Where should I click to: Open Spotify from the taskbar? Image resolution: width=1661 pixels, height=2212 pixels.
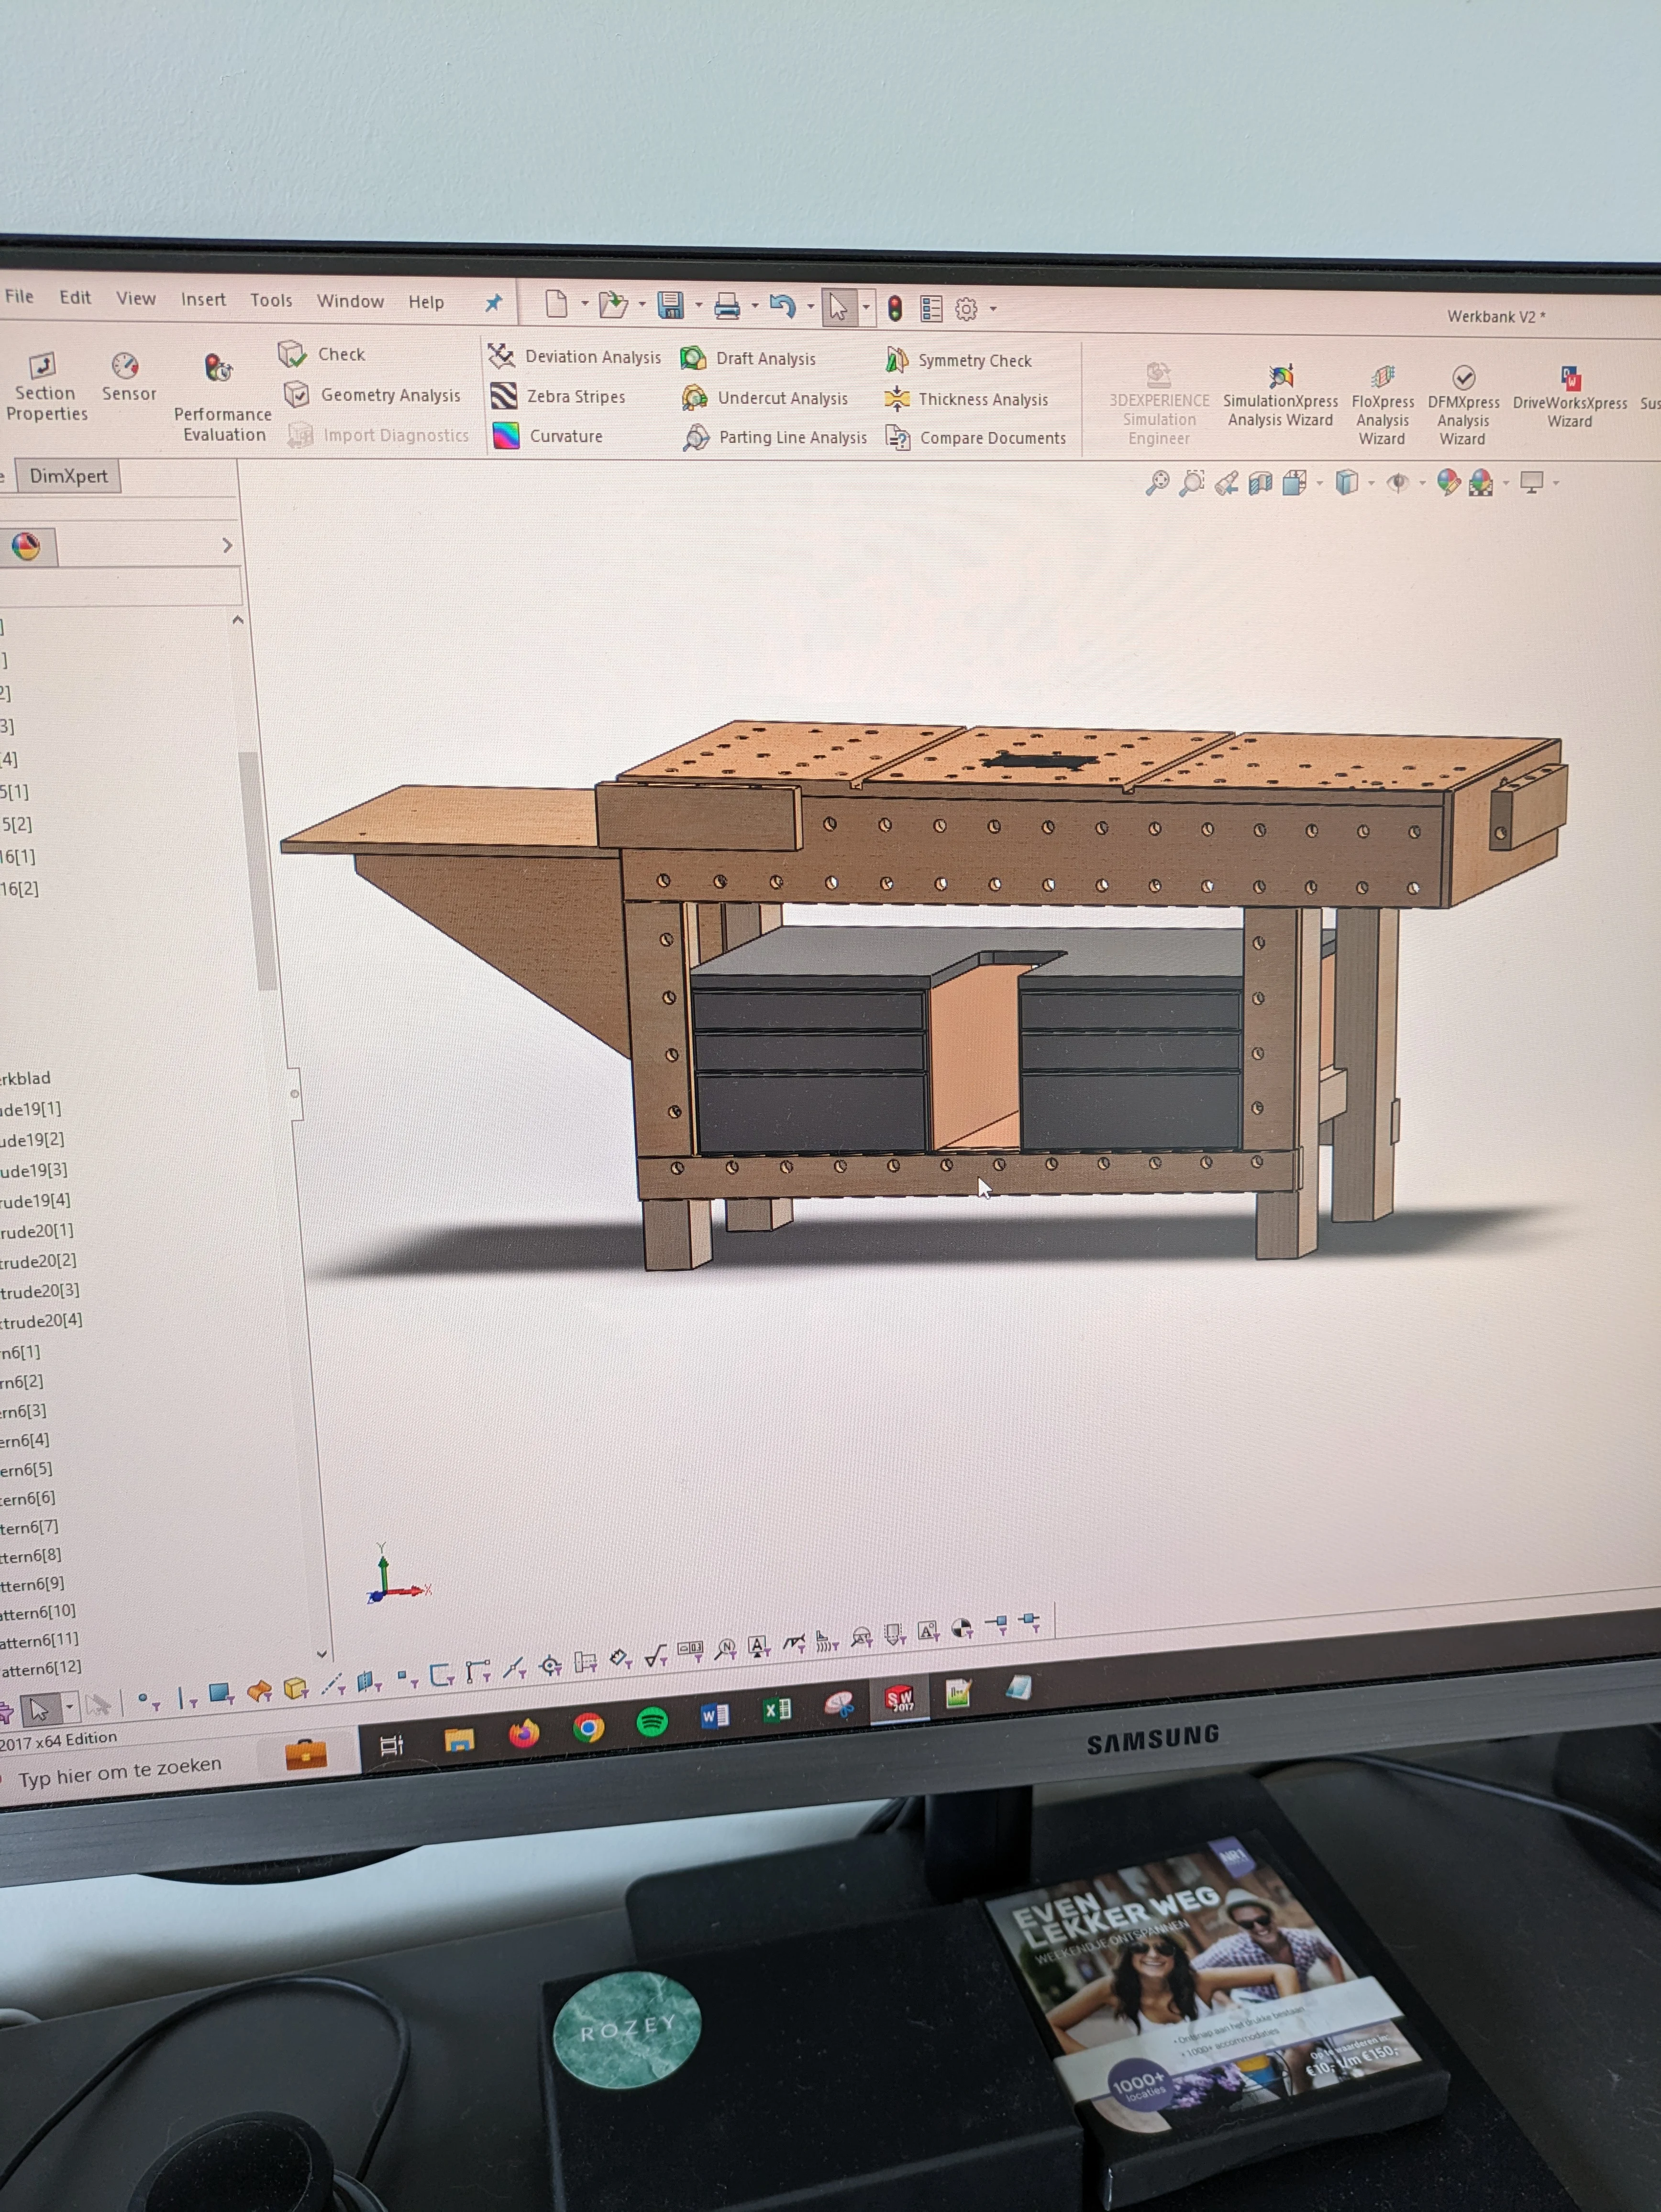coord(652,1721)
